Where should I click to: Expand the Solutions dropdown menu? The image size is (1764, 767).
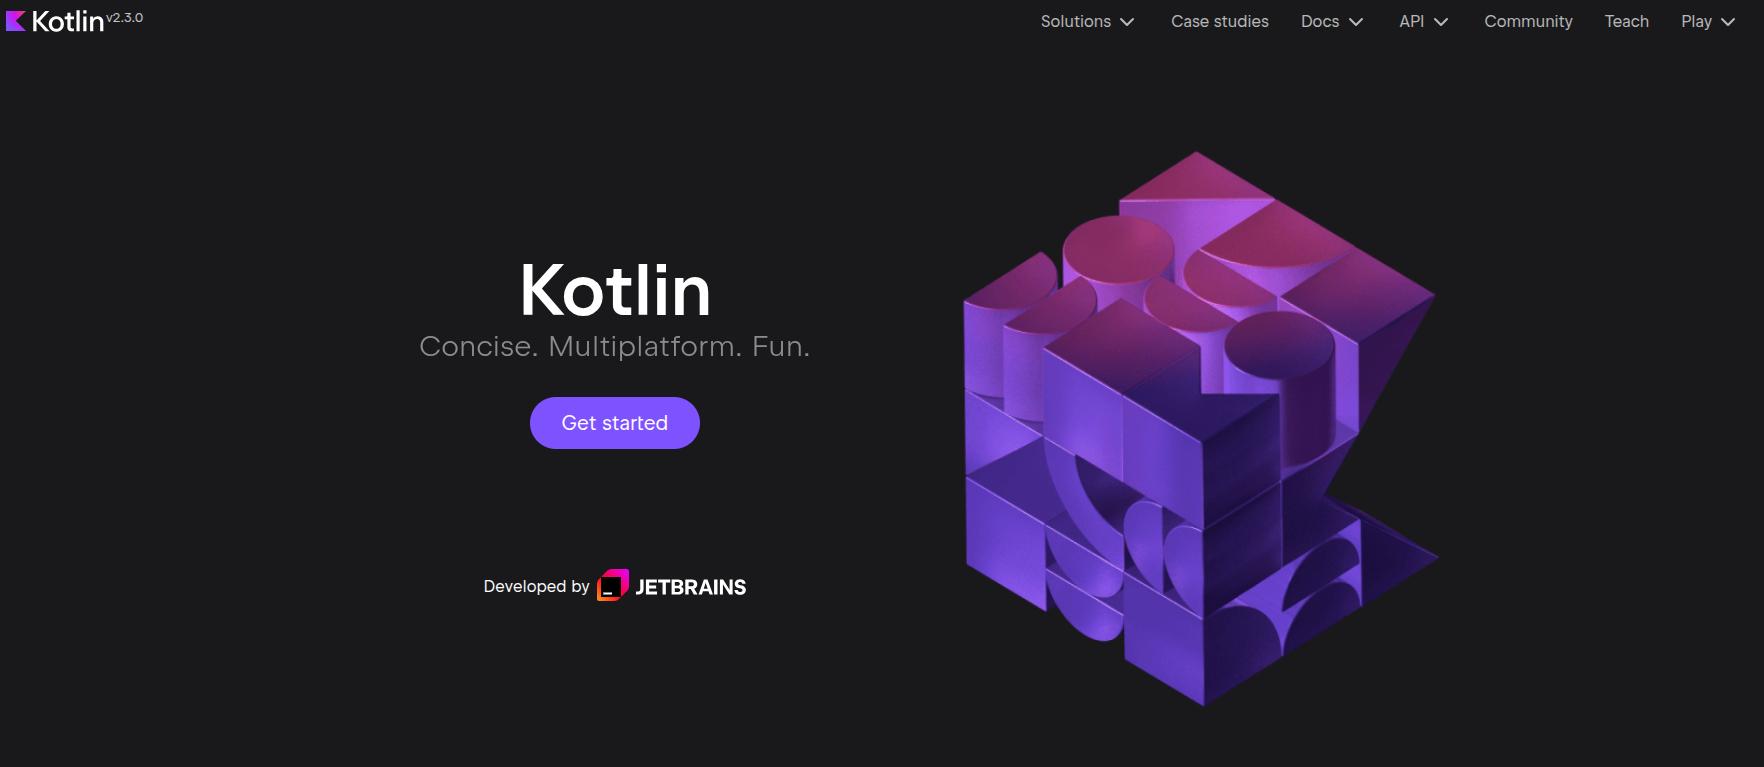[x=1087, y=21]
